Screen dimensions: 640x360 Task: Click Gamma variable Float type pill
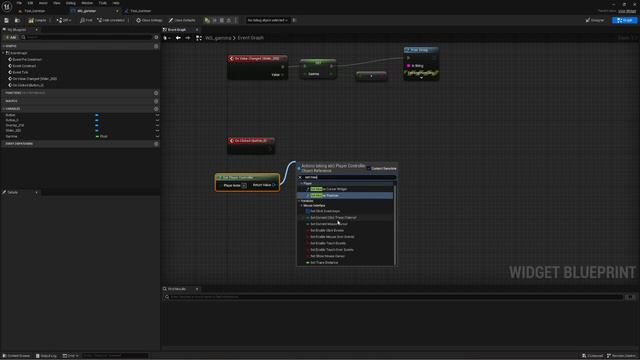[x=102, y=136]
